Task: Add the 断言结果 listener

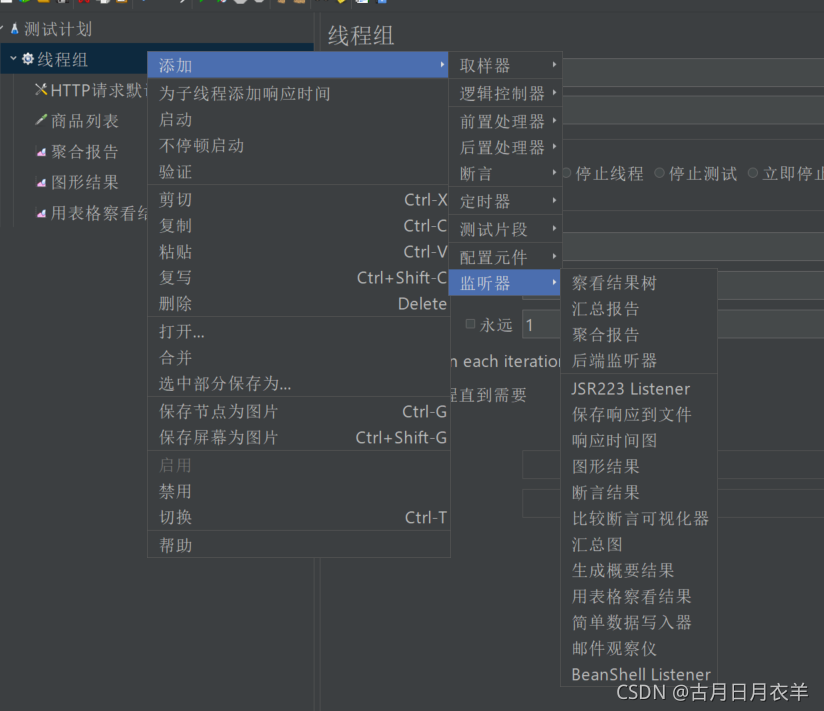Action: point(639,492)
